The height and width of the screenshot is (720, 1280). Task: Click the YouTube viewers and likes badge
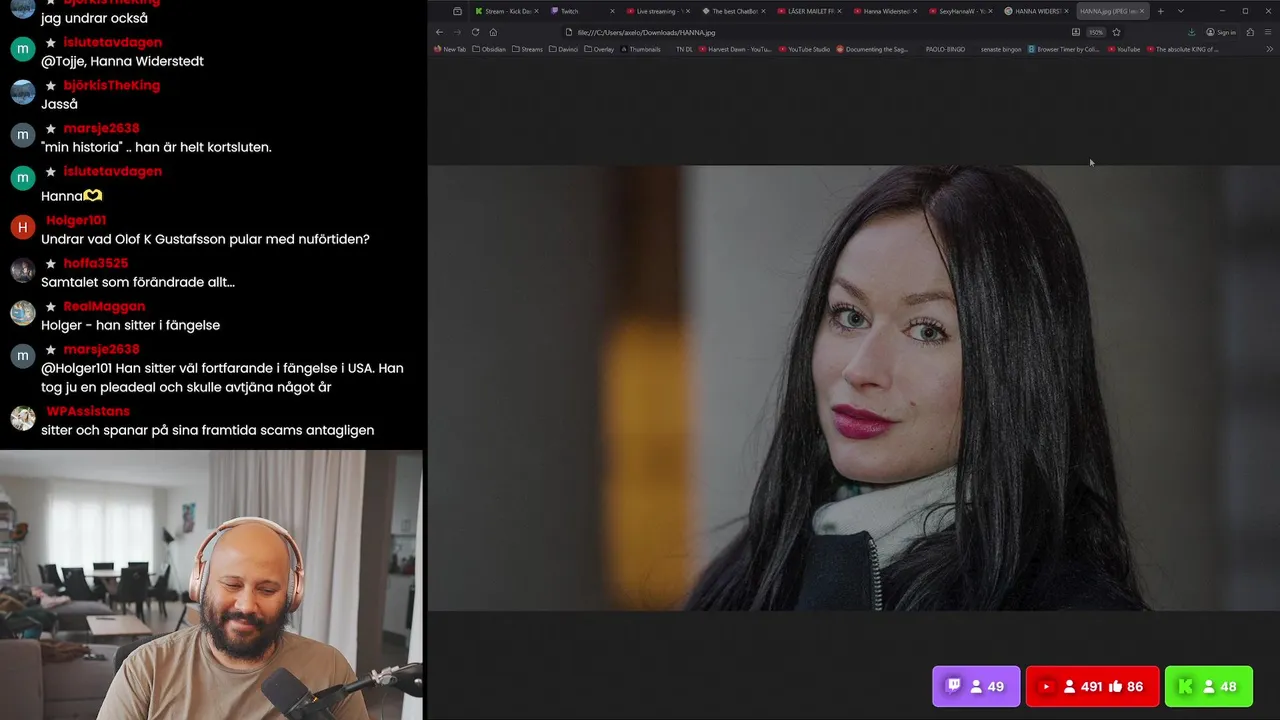pos(1092,686)
